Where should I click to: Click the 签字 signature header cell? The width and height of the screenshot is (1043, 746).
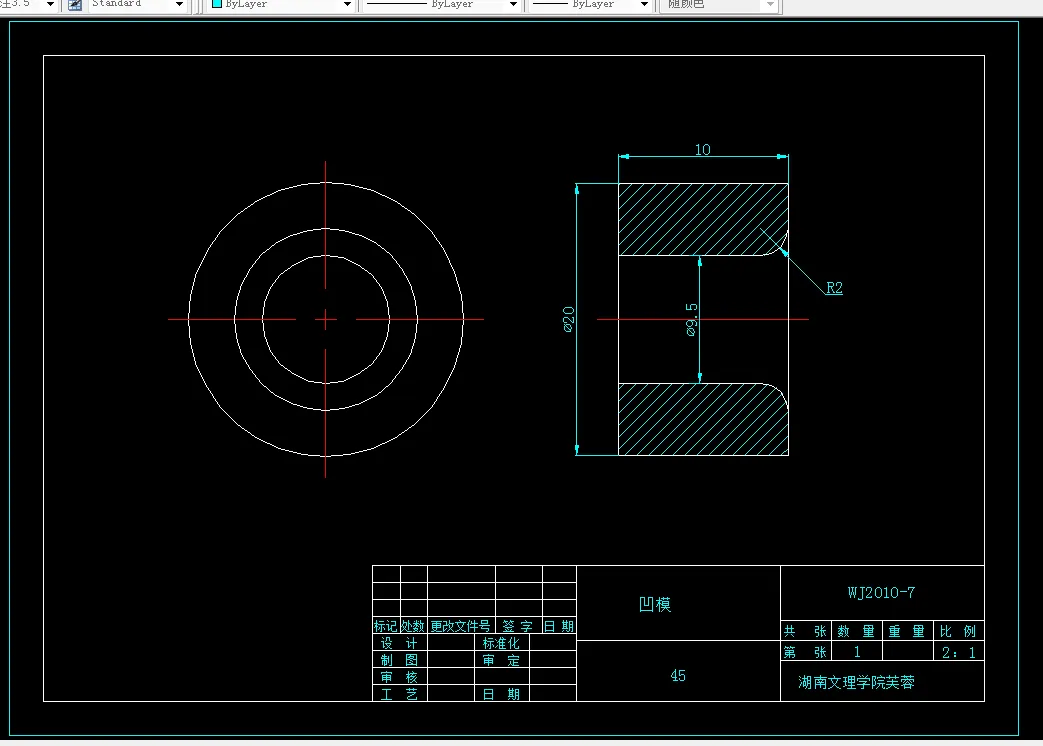pyautogui.click(x=518, y=626)
